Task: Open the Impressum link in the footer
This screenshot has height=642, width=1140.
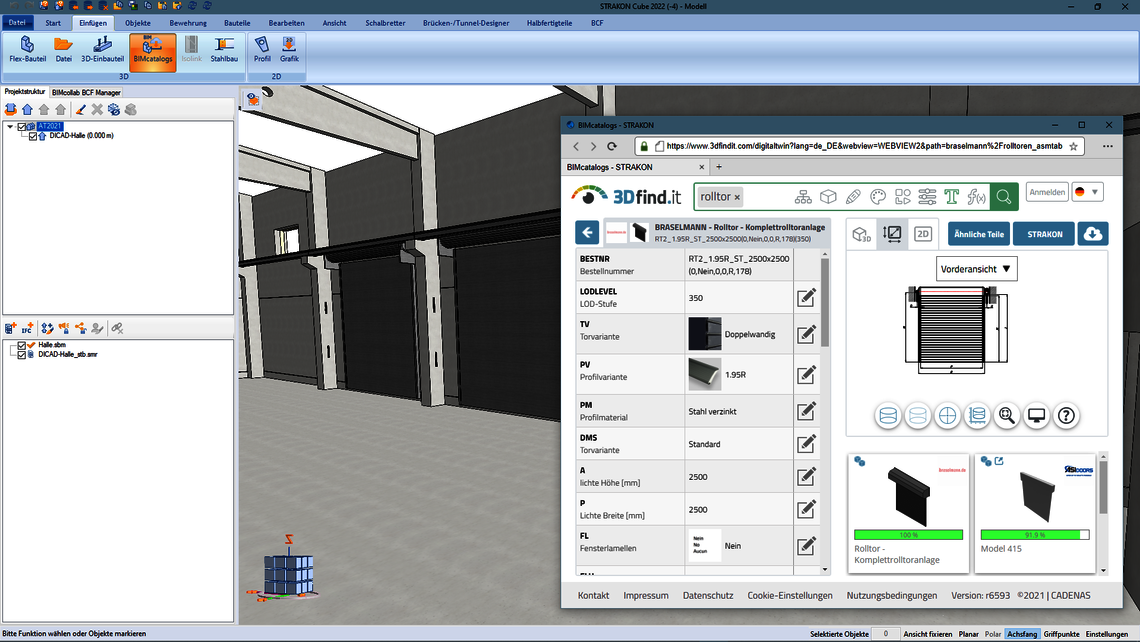Action: tap(646, 595)
